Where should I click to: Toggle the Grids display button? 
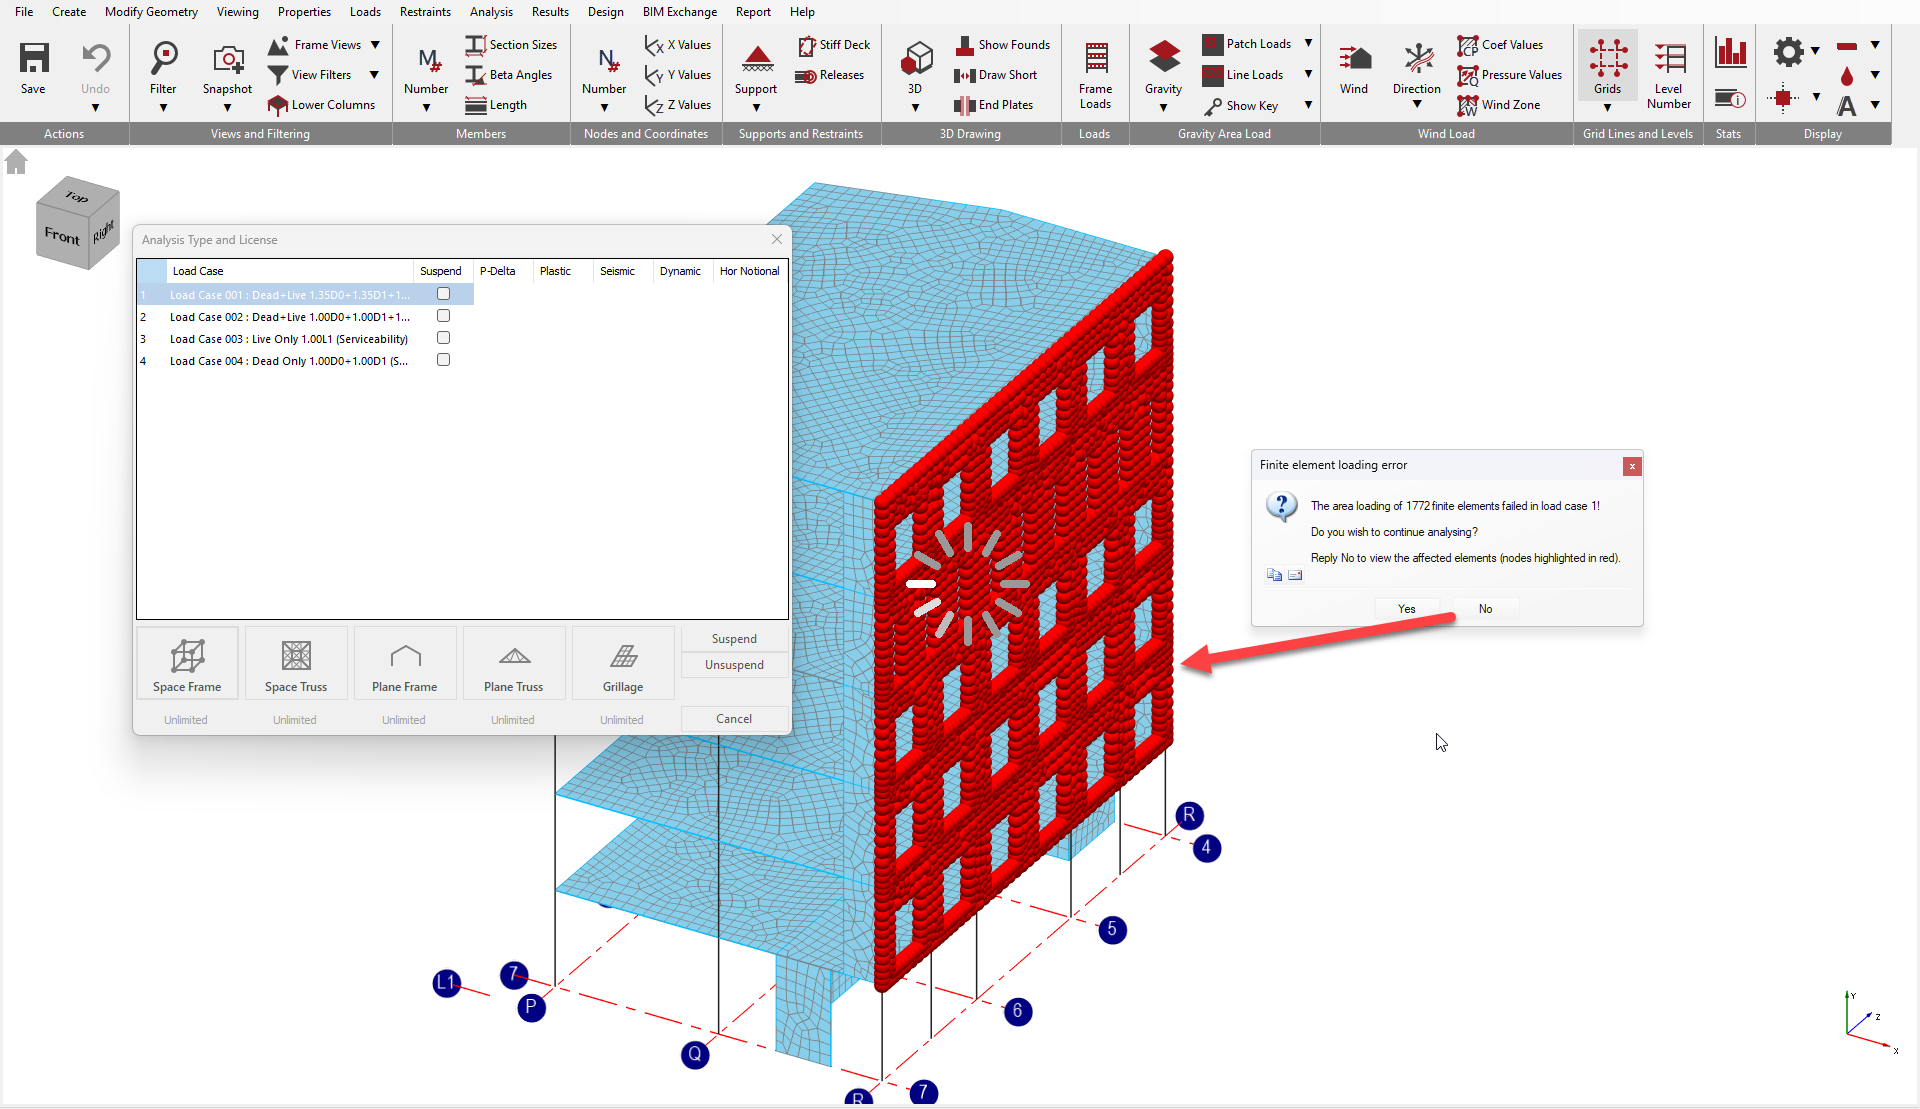(x=1608, y=68)
